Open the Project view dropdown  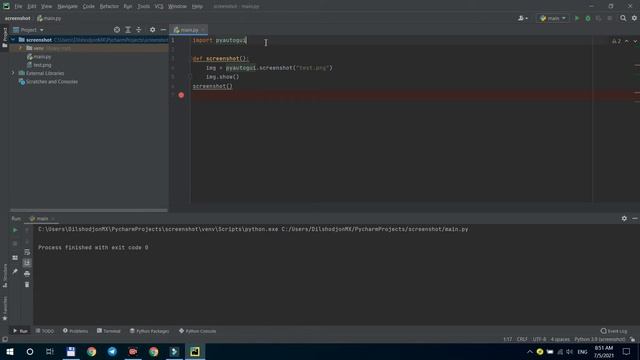(x=28, y=30)
